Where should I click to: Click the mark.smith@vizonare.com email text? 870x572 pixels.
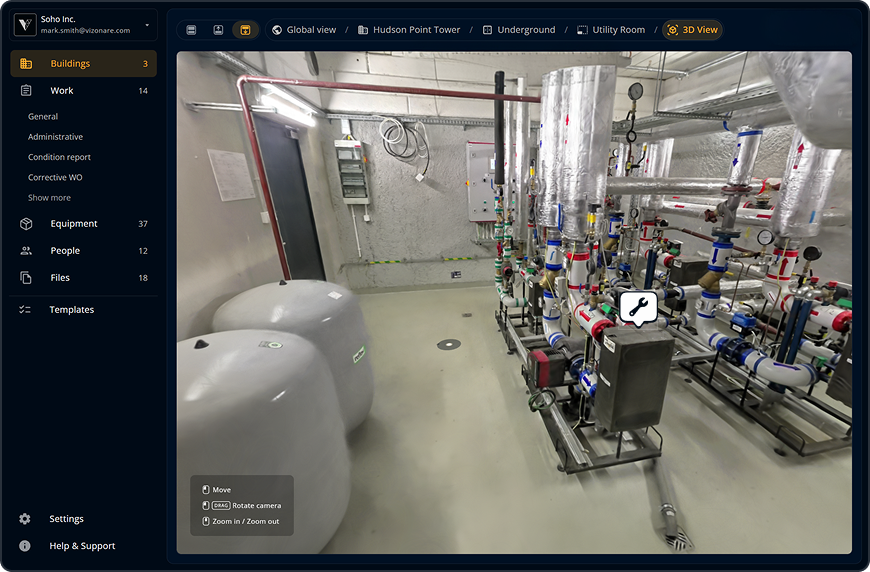85,31
